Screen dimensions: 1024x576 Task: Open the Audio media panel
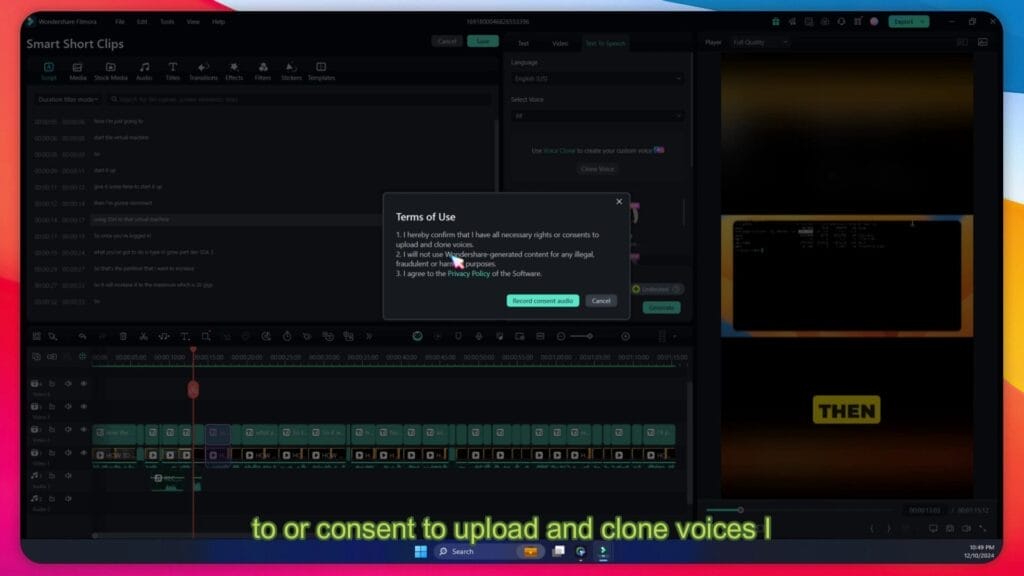143,70
